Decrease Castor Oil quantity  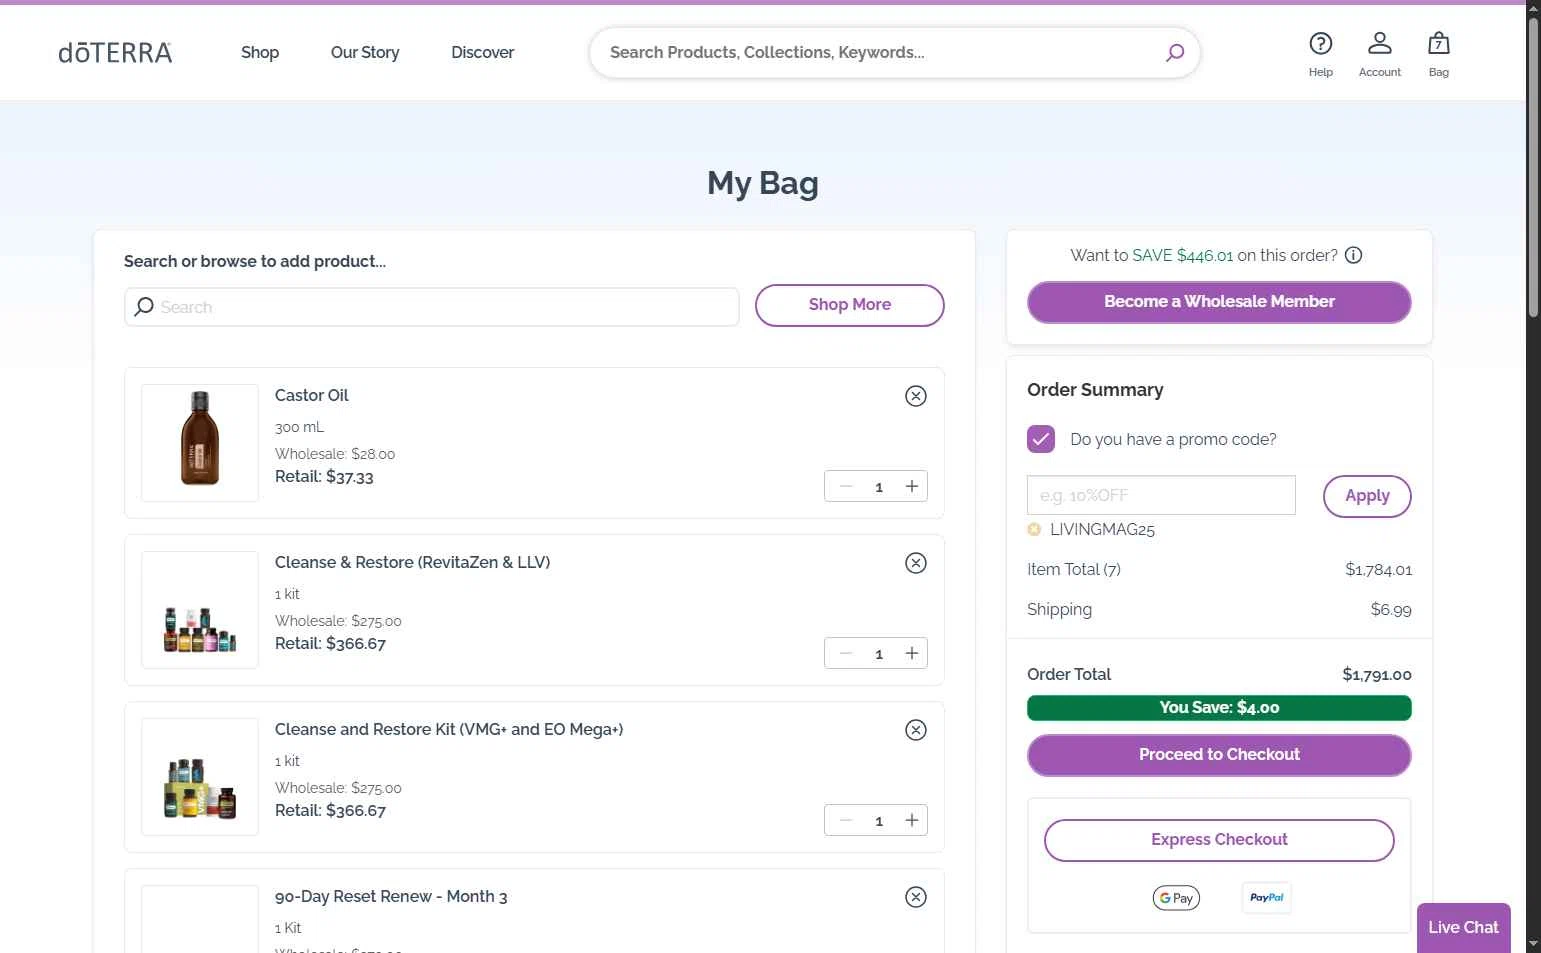[846, 486]
